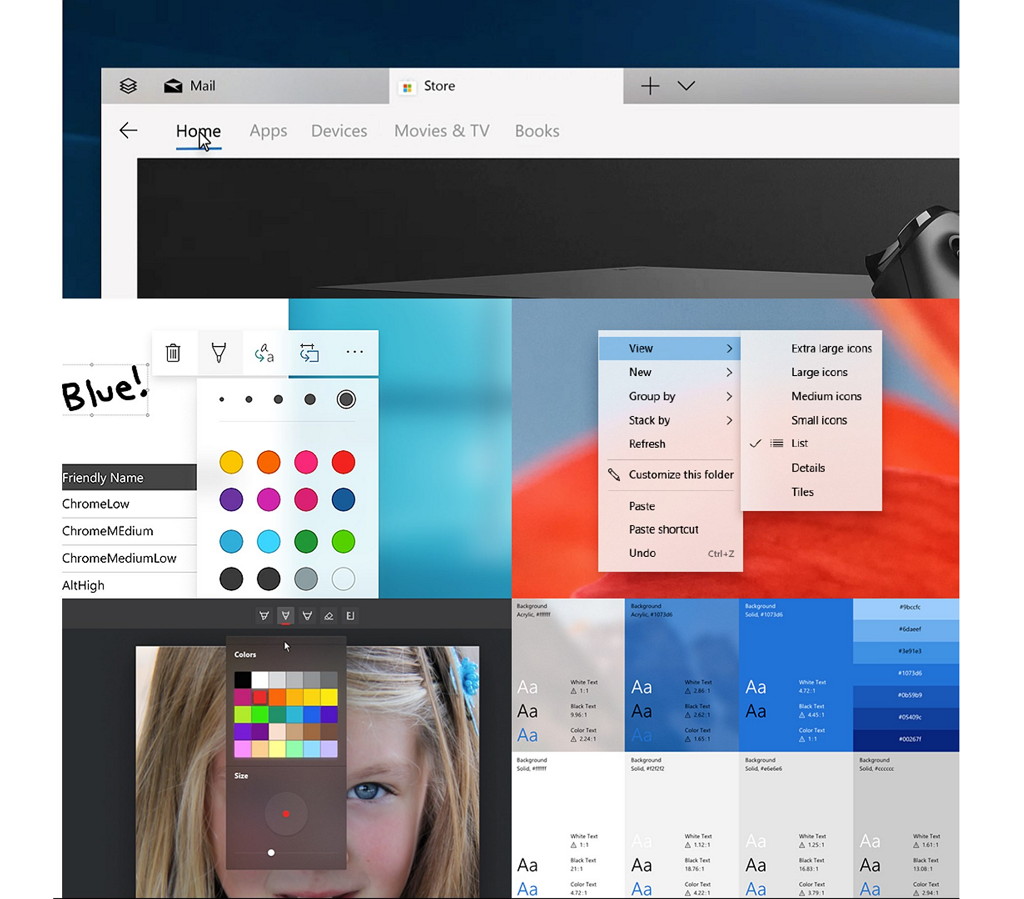Select the largest ringed stroke size dot
This screenshot has width=1024, height=899.
(x=346, y=399)
